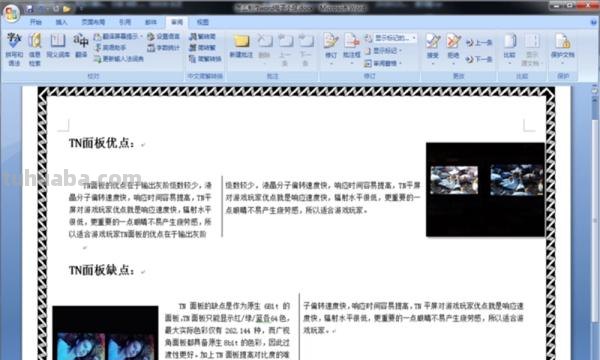
Task: Open the Research (信息检索) pane
Action: pyautogui.click(x=35, y=49)
